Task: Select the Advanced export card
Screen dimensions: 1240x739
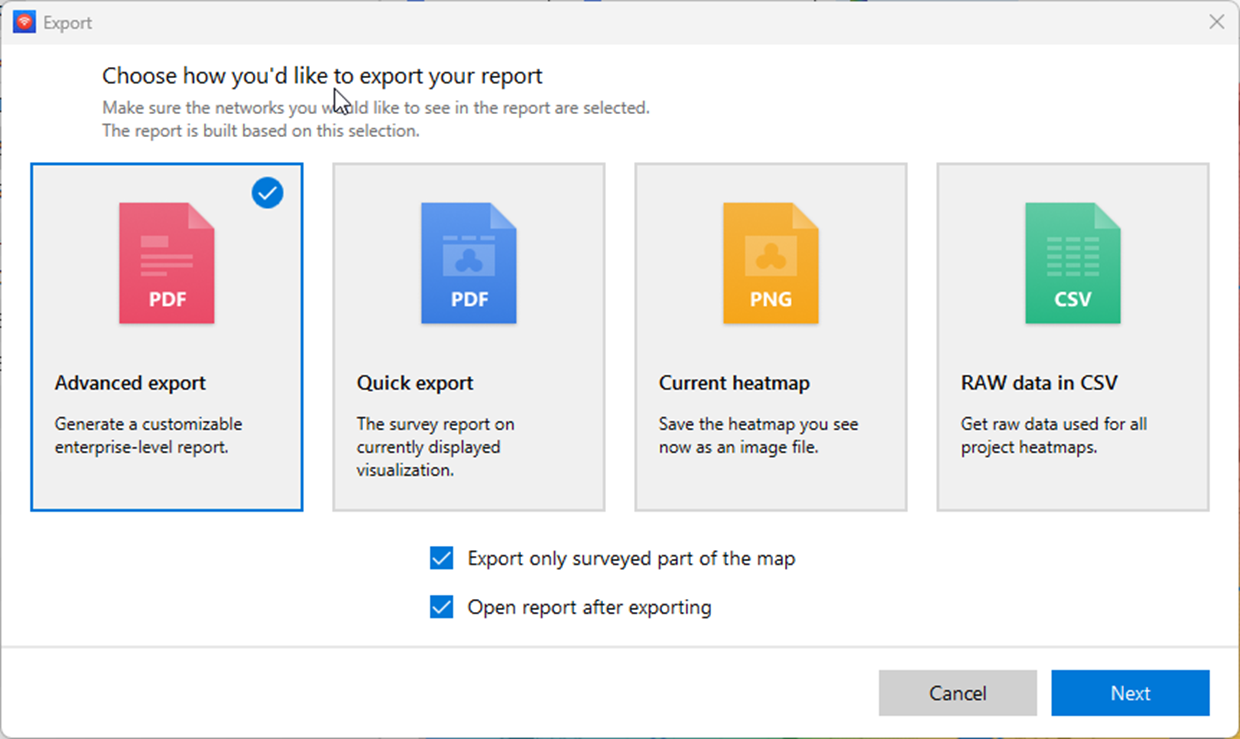Action: tap(166, 337)
